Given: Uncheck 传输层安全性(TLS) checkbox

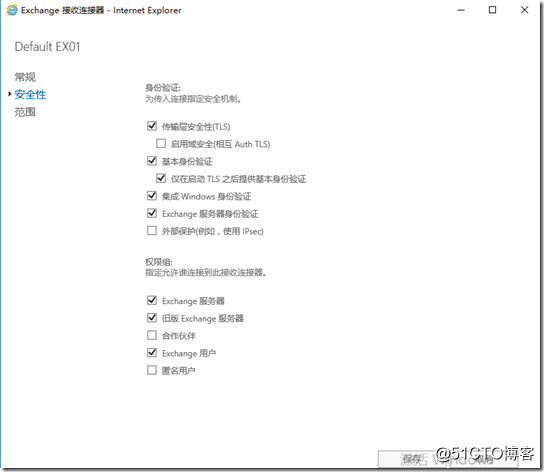Looking at the screenshot, I should [x=152, y=126].
